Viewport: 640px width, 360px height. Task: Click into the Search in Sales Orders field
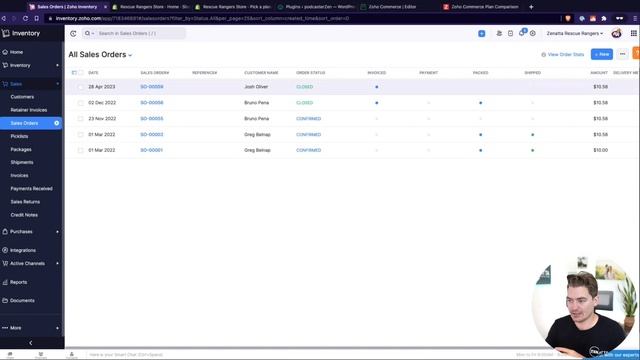pos(141,33)
